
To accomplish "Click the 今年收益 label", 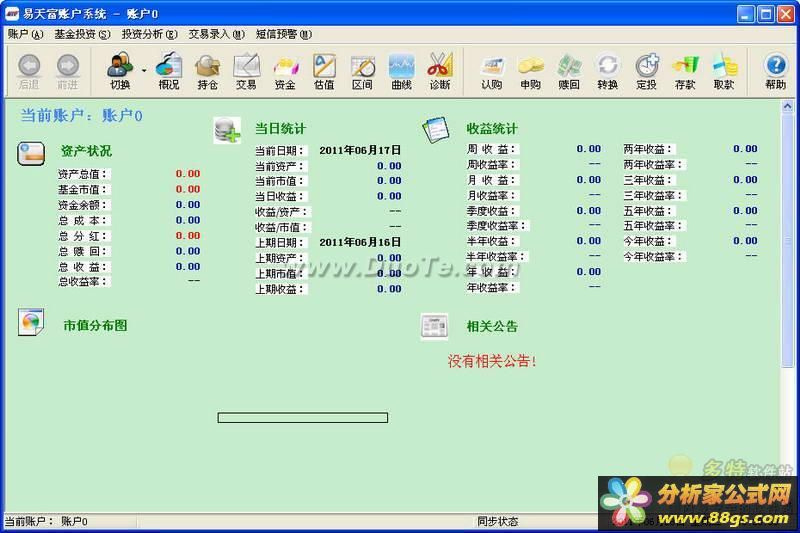I will tap(648, 241).
